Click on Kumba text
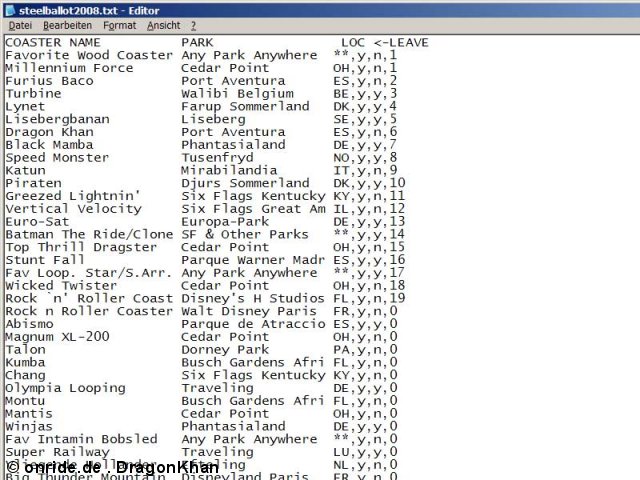 tap(25, 362)
